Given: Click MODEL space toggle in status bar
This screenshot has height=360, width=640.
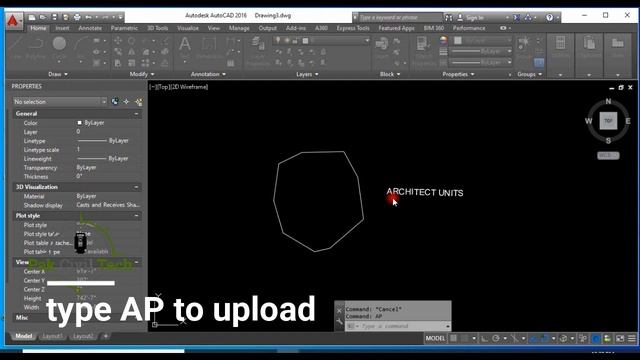Looking at the screenshot, I should coord(435,338).
